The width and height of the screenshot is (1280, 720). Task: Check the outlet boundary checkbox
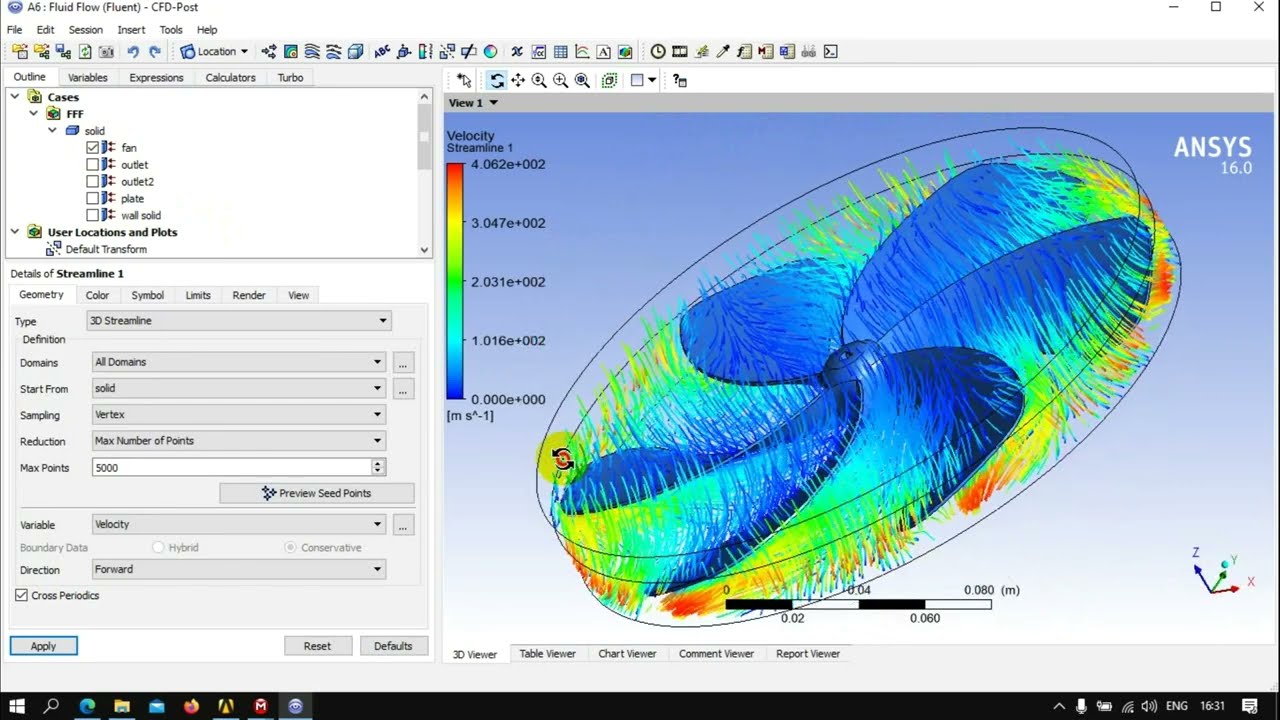pyautogui.click(x=93, y=165)
